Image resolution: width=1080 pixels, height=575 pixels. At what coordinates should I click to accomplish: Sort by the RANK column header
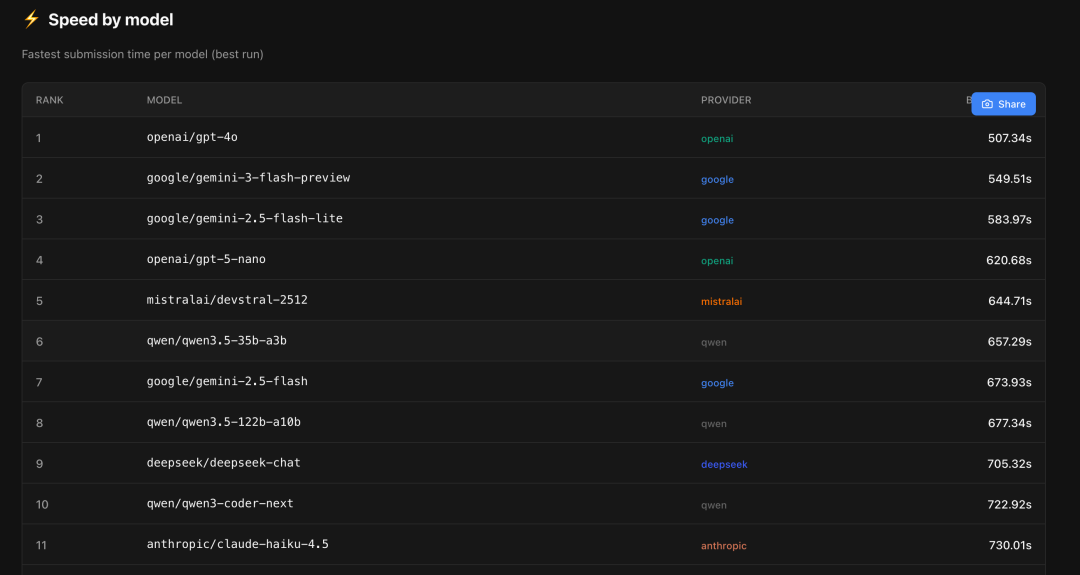pyautogui.click(x=50, y=100)
